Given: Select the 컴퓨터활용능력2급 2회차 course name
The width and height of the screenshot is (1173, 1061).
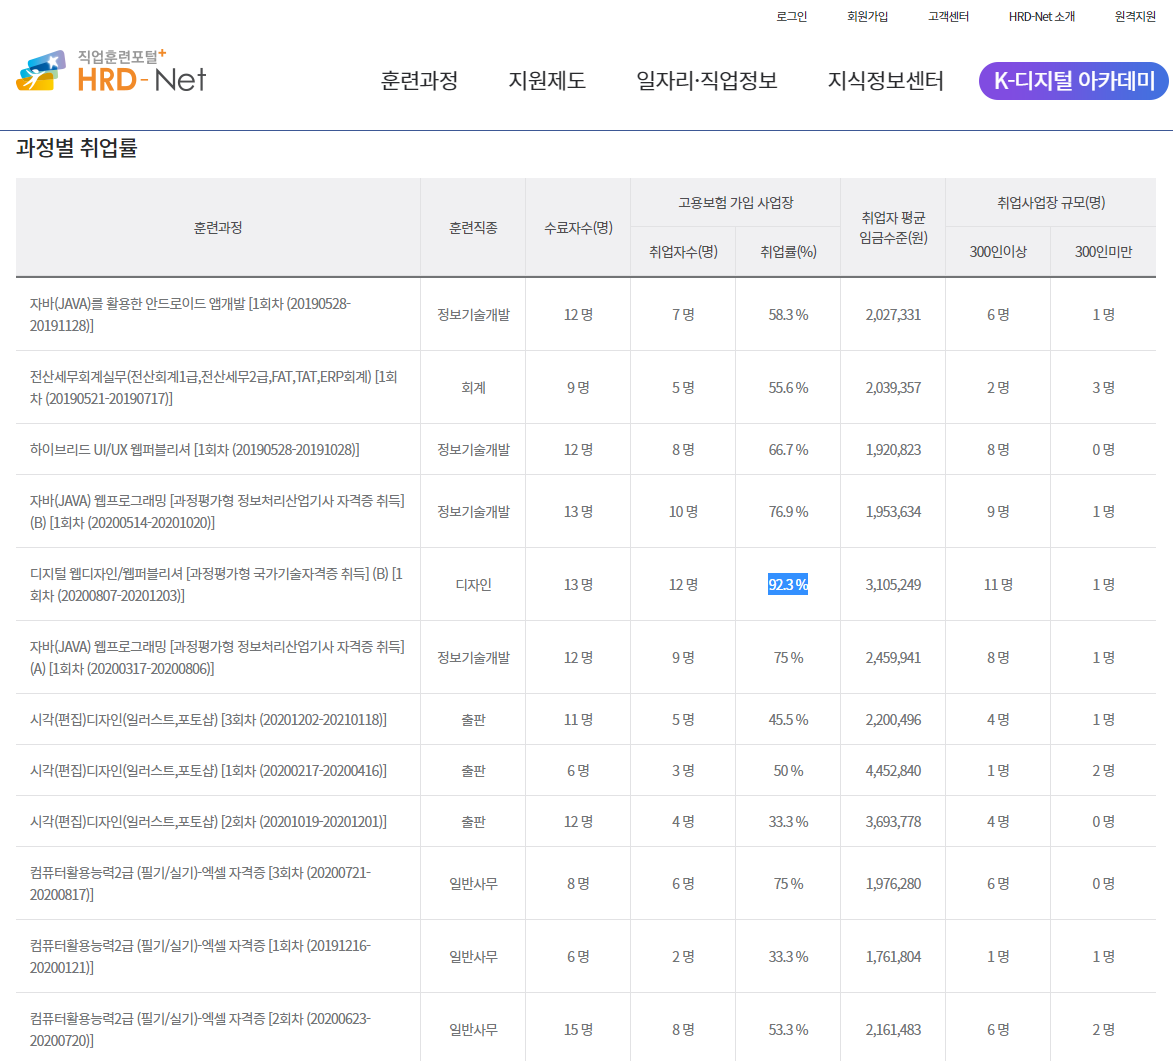Looking at the screenshot, I should click(200, 1030).
